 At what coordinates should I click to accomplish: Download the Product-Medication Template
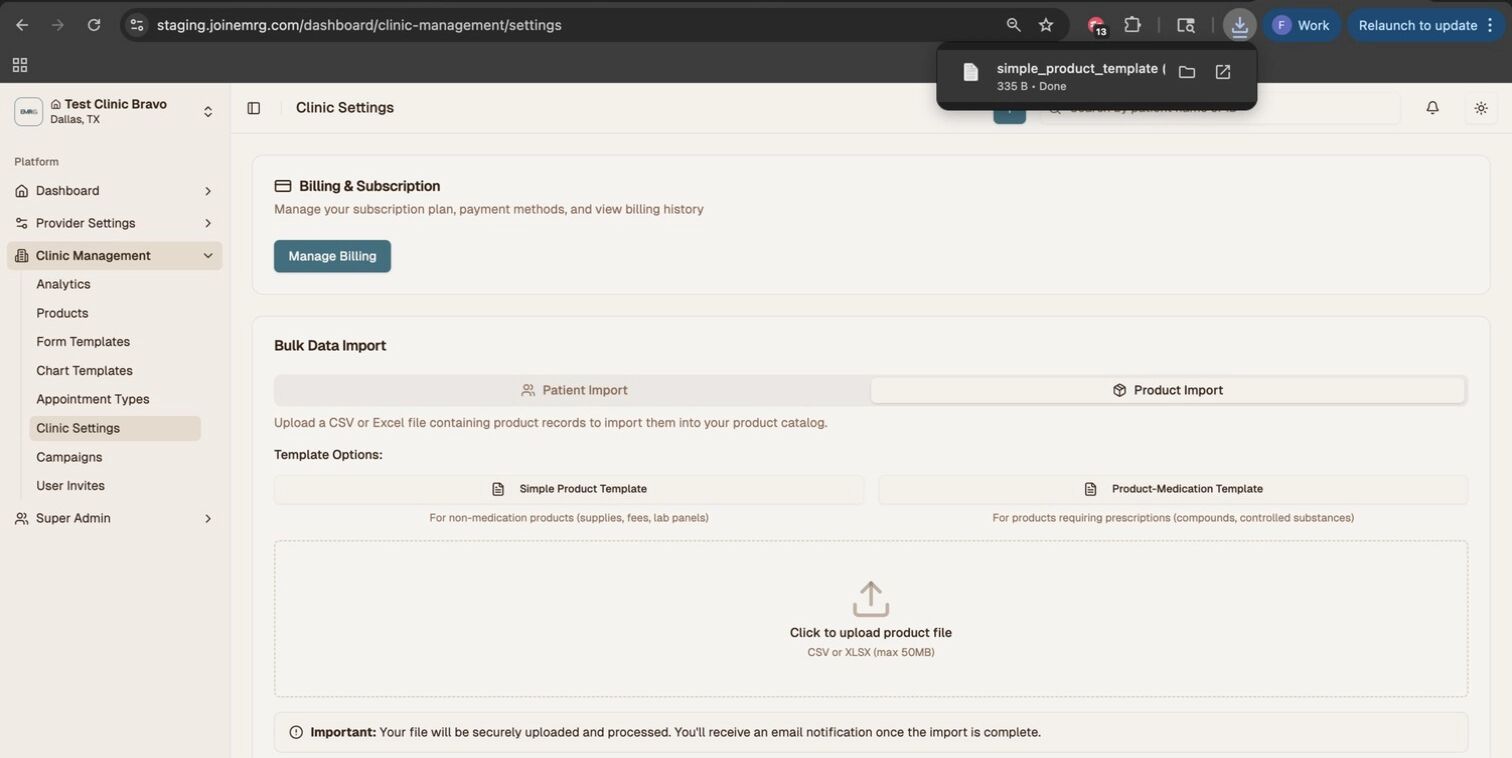point(1173,489)
